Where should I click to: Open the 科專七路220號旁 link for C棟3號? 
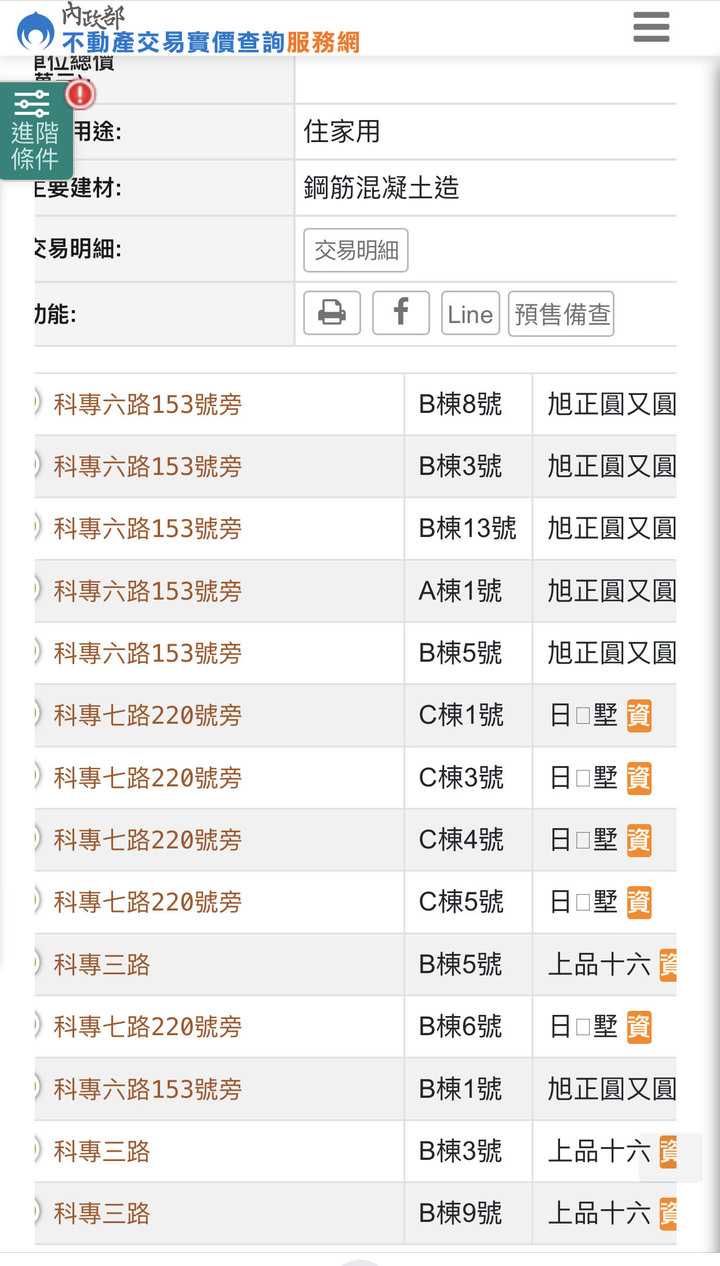tap(146, 778)
